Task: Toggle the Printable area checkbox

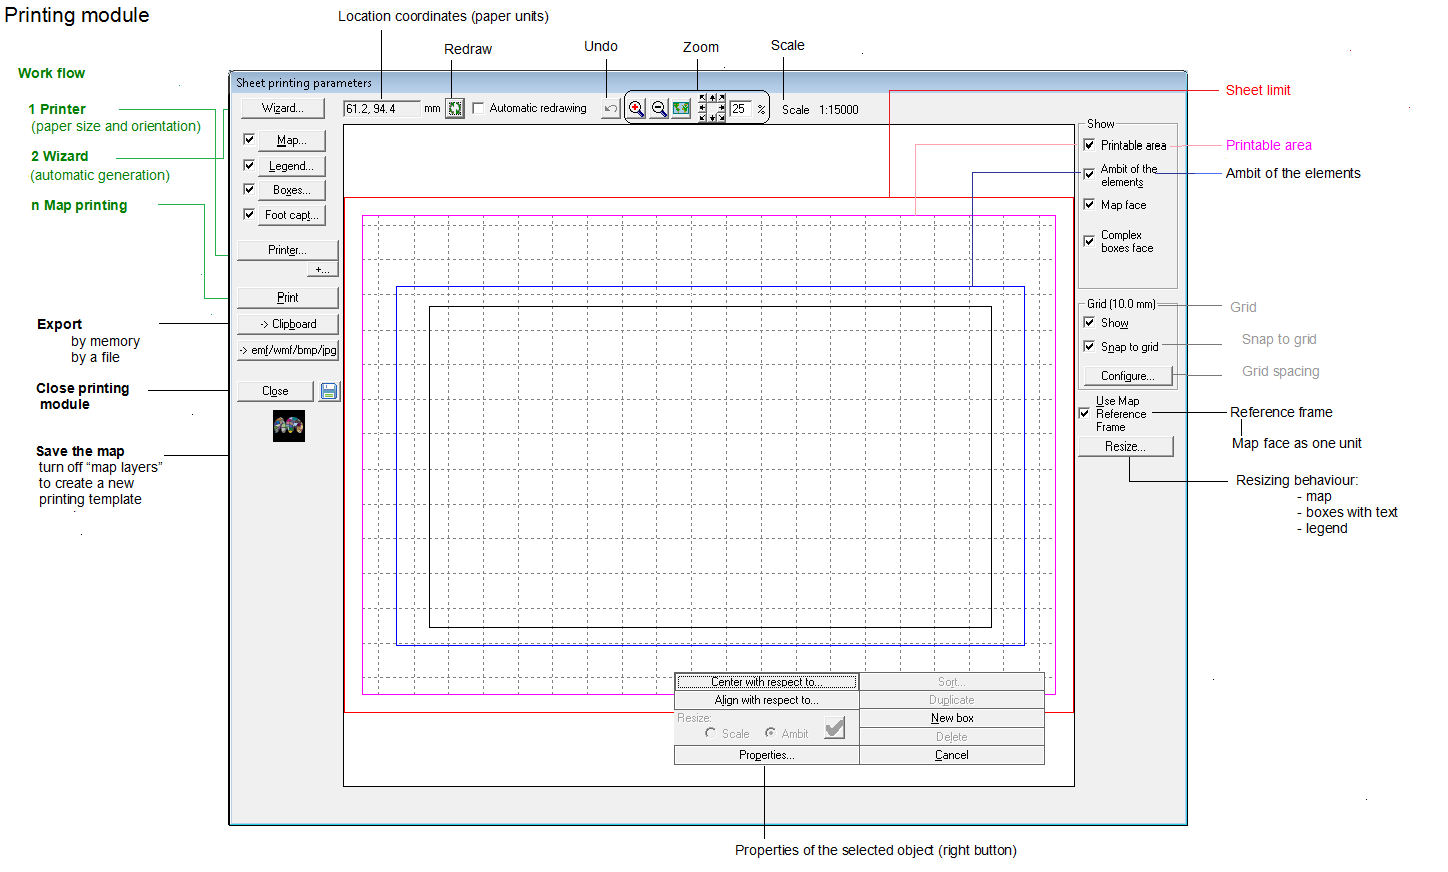Action: (x=1089, y=145)
